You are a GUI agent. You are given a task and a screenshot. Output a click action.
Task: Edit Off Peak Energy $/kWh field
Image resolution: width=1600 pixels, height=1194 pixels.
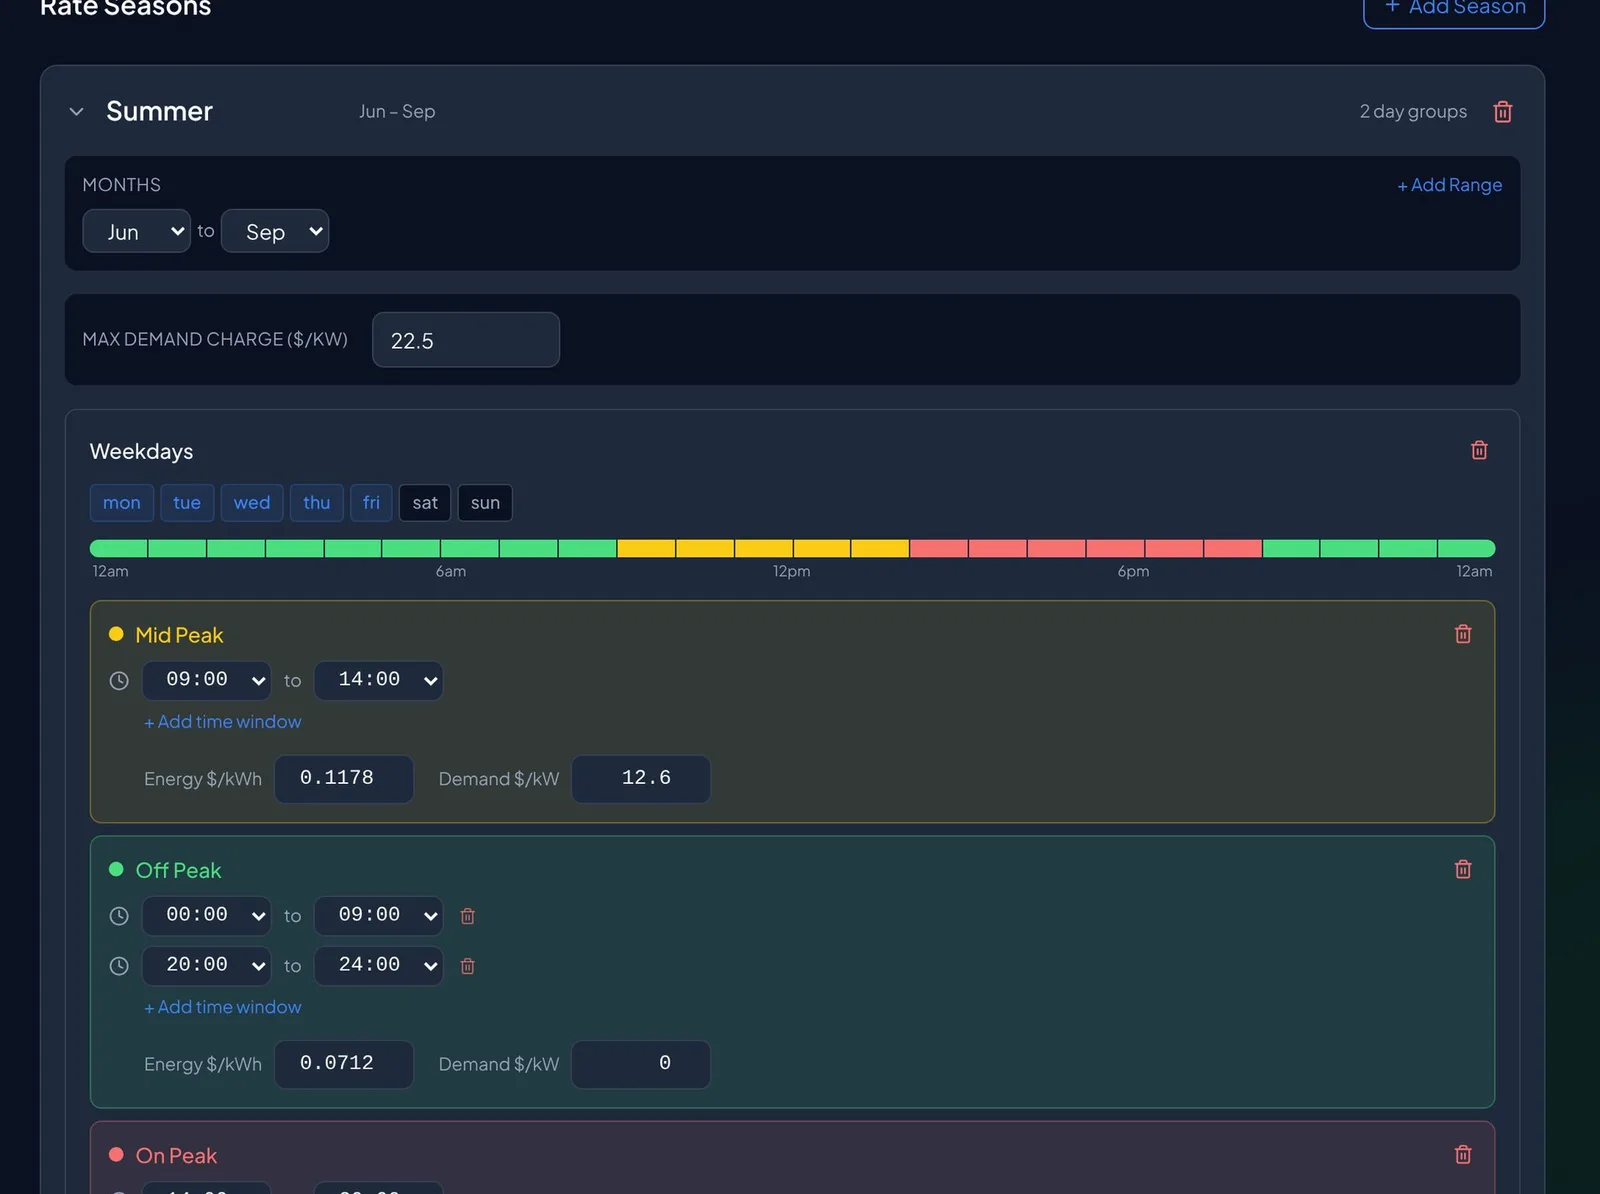(344, 1064)
